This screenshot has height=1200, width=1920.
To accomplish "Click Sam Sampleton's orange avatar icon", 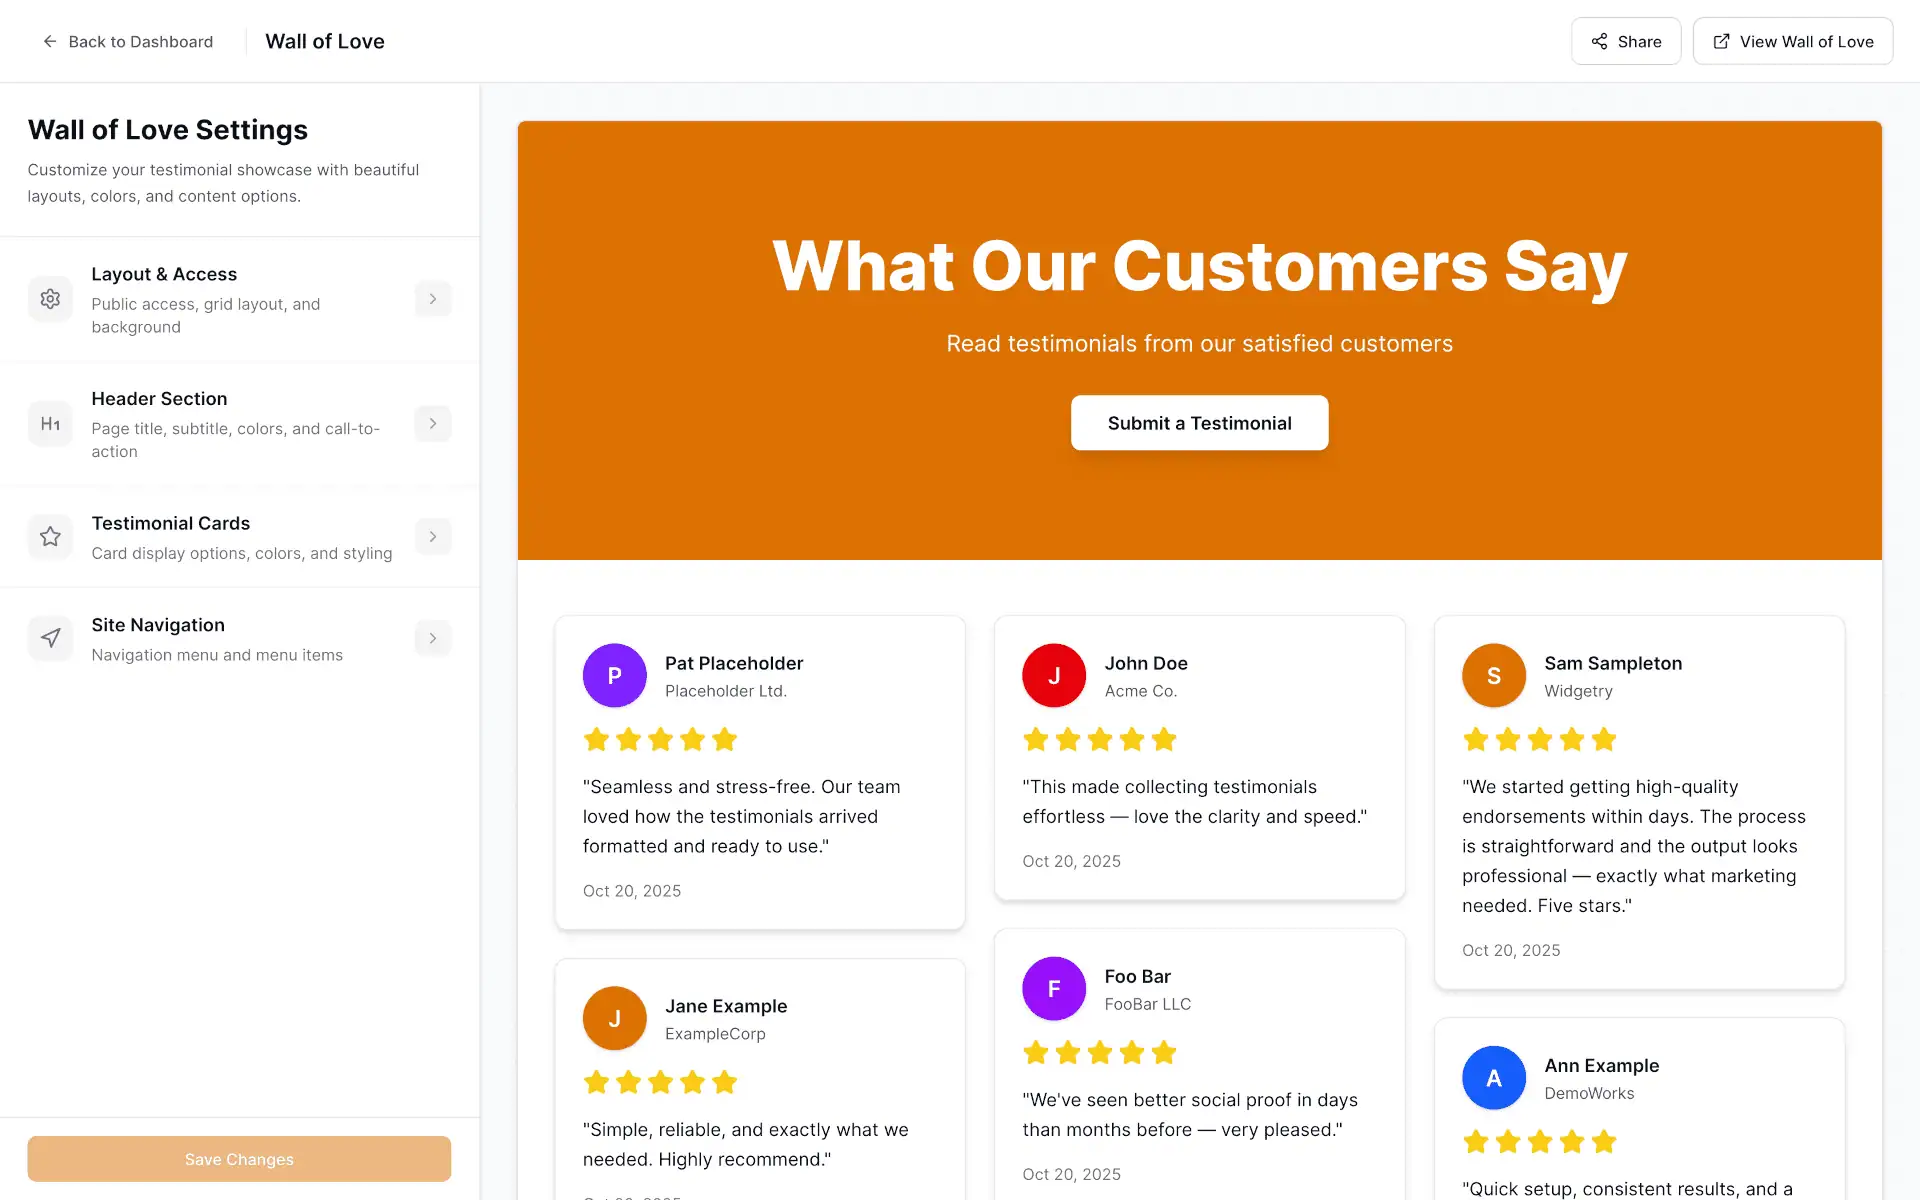I will coord(1493,675).
